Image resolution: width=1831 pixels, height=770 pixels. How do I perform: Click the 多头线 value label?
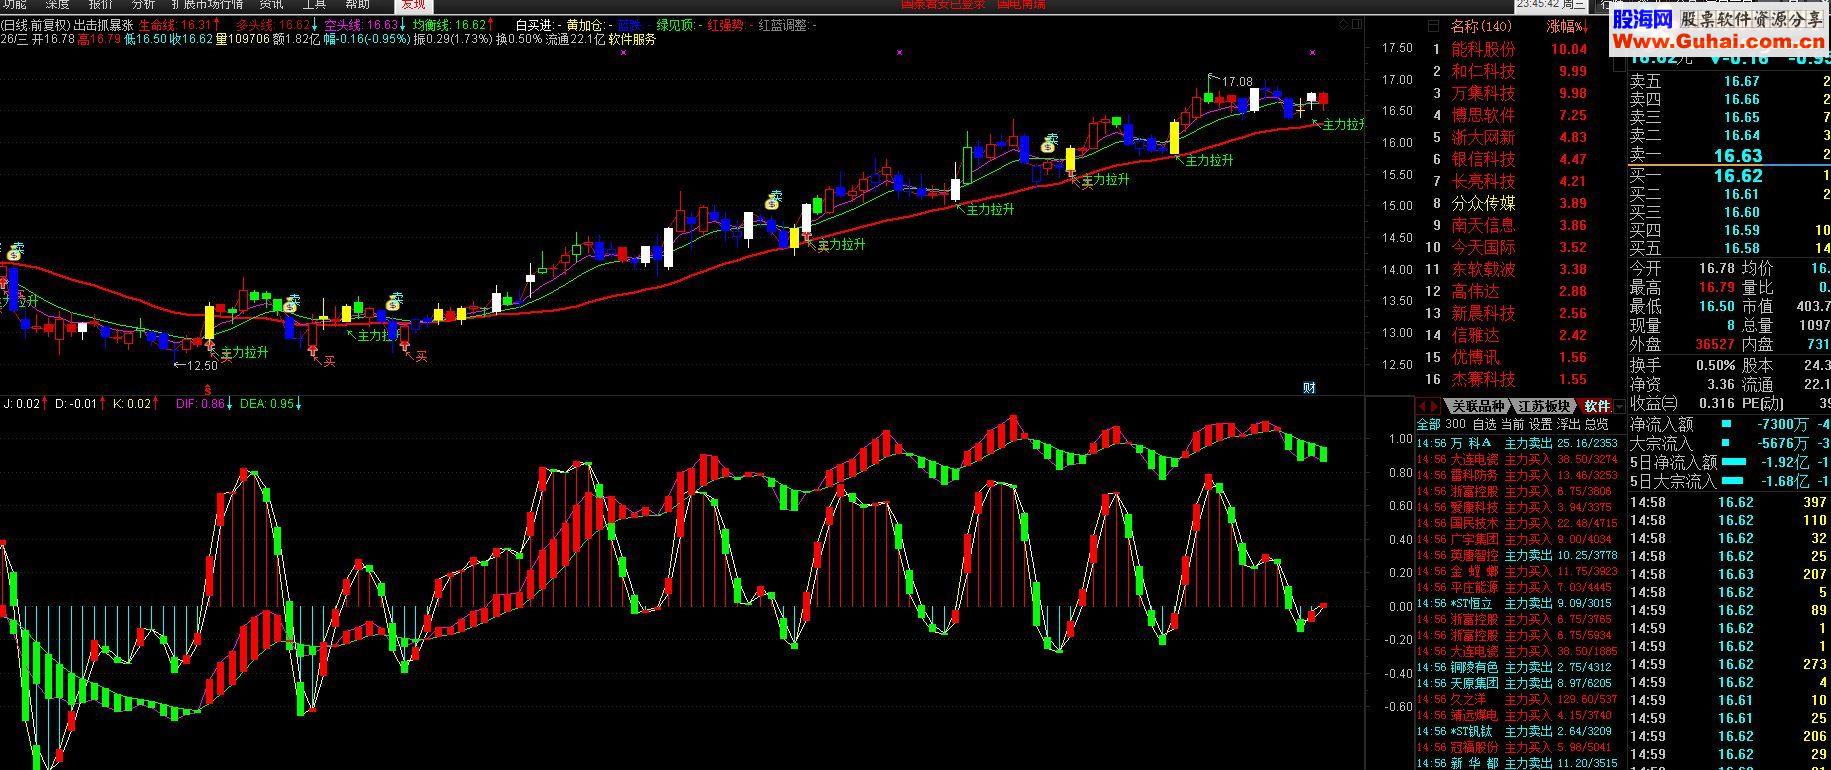pos(279,25)
